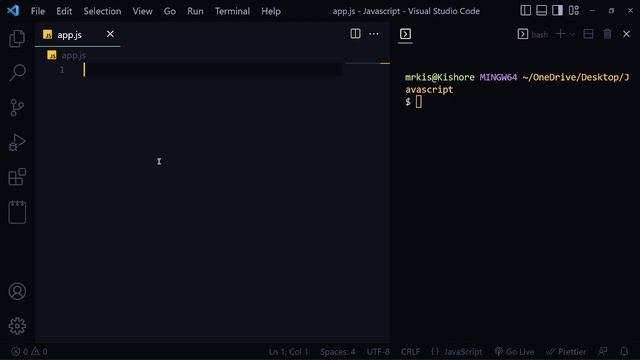
Task: Open the Manage settings gear
Action: [17, 326]
